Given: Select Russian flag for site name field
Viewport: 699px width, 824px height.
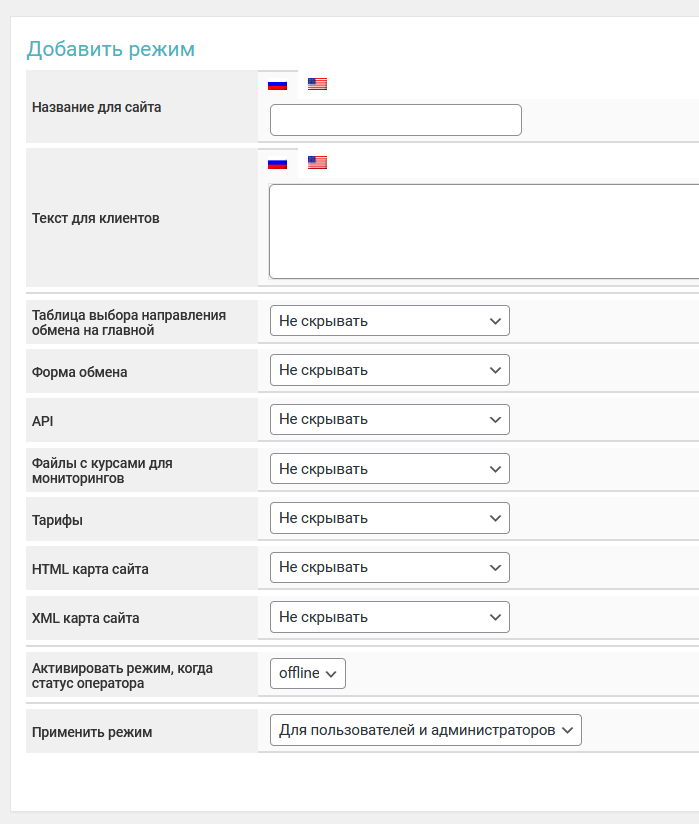Looking at the screenshot, I should [x=277, y=85].
